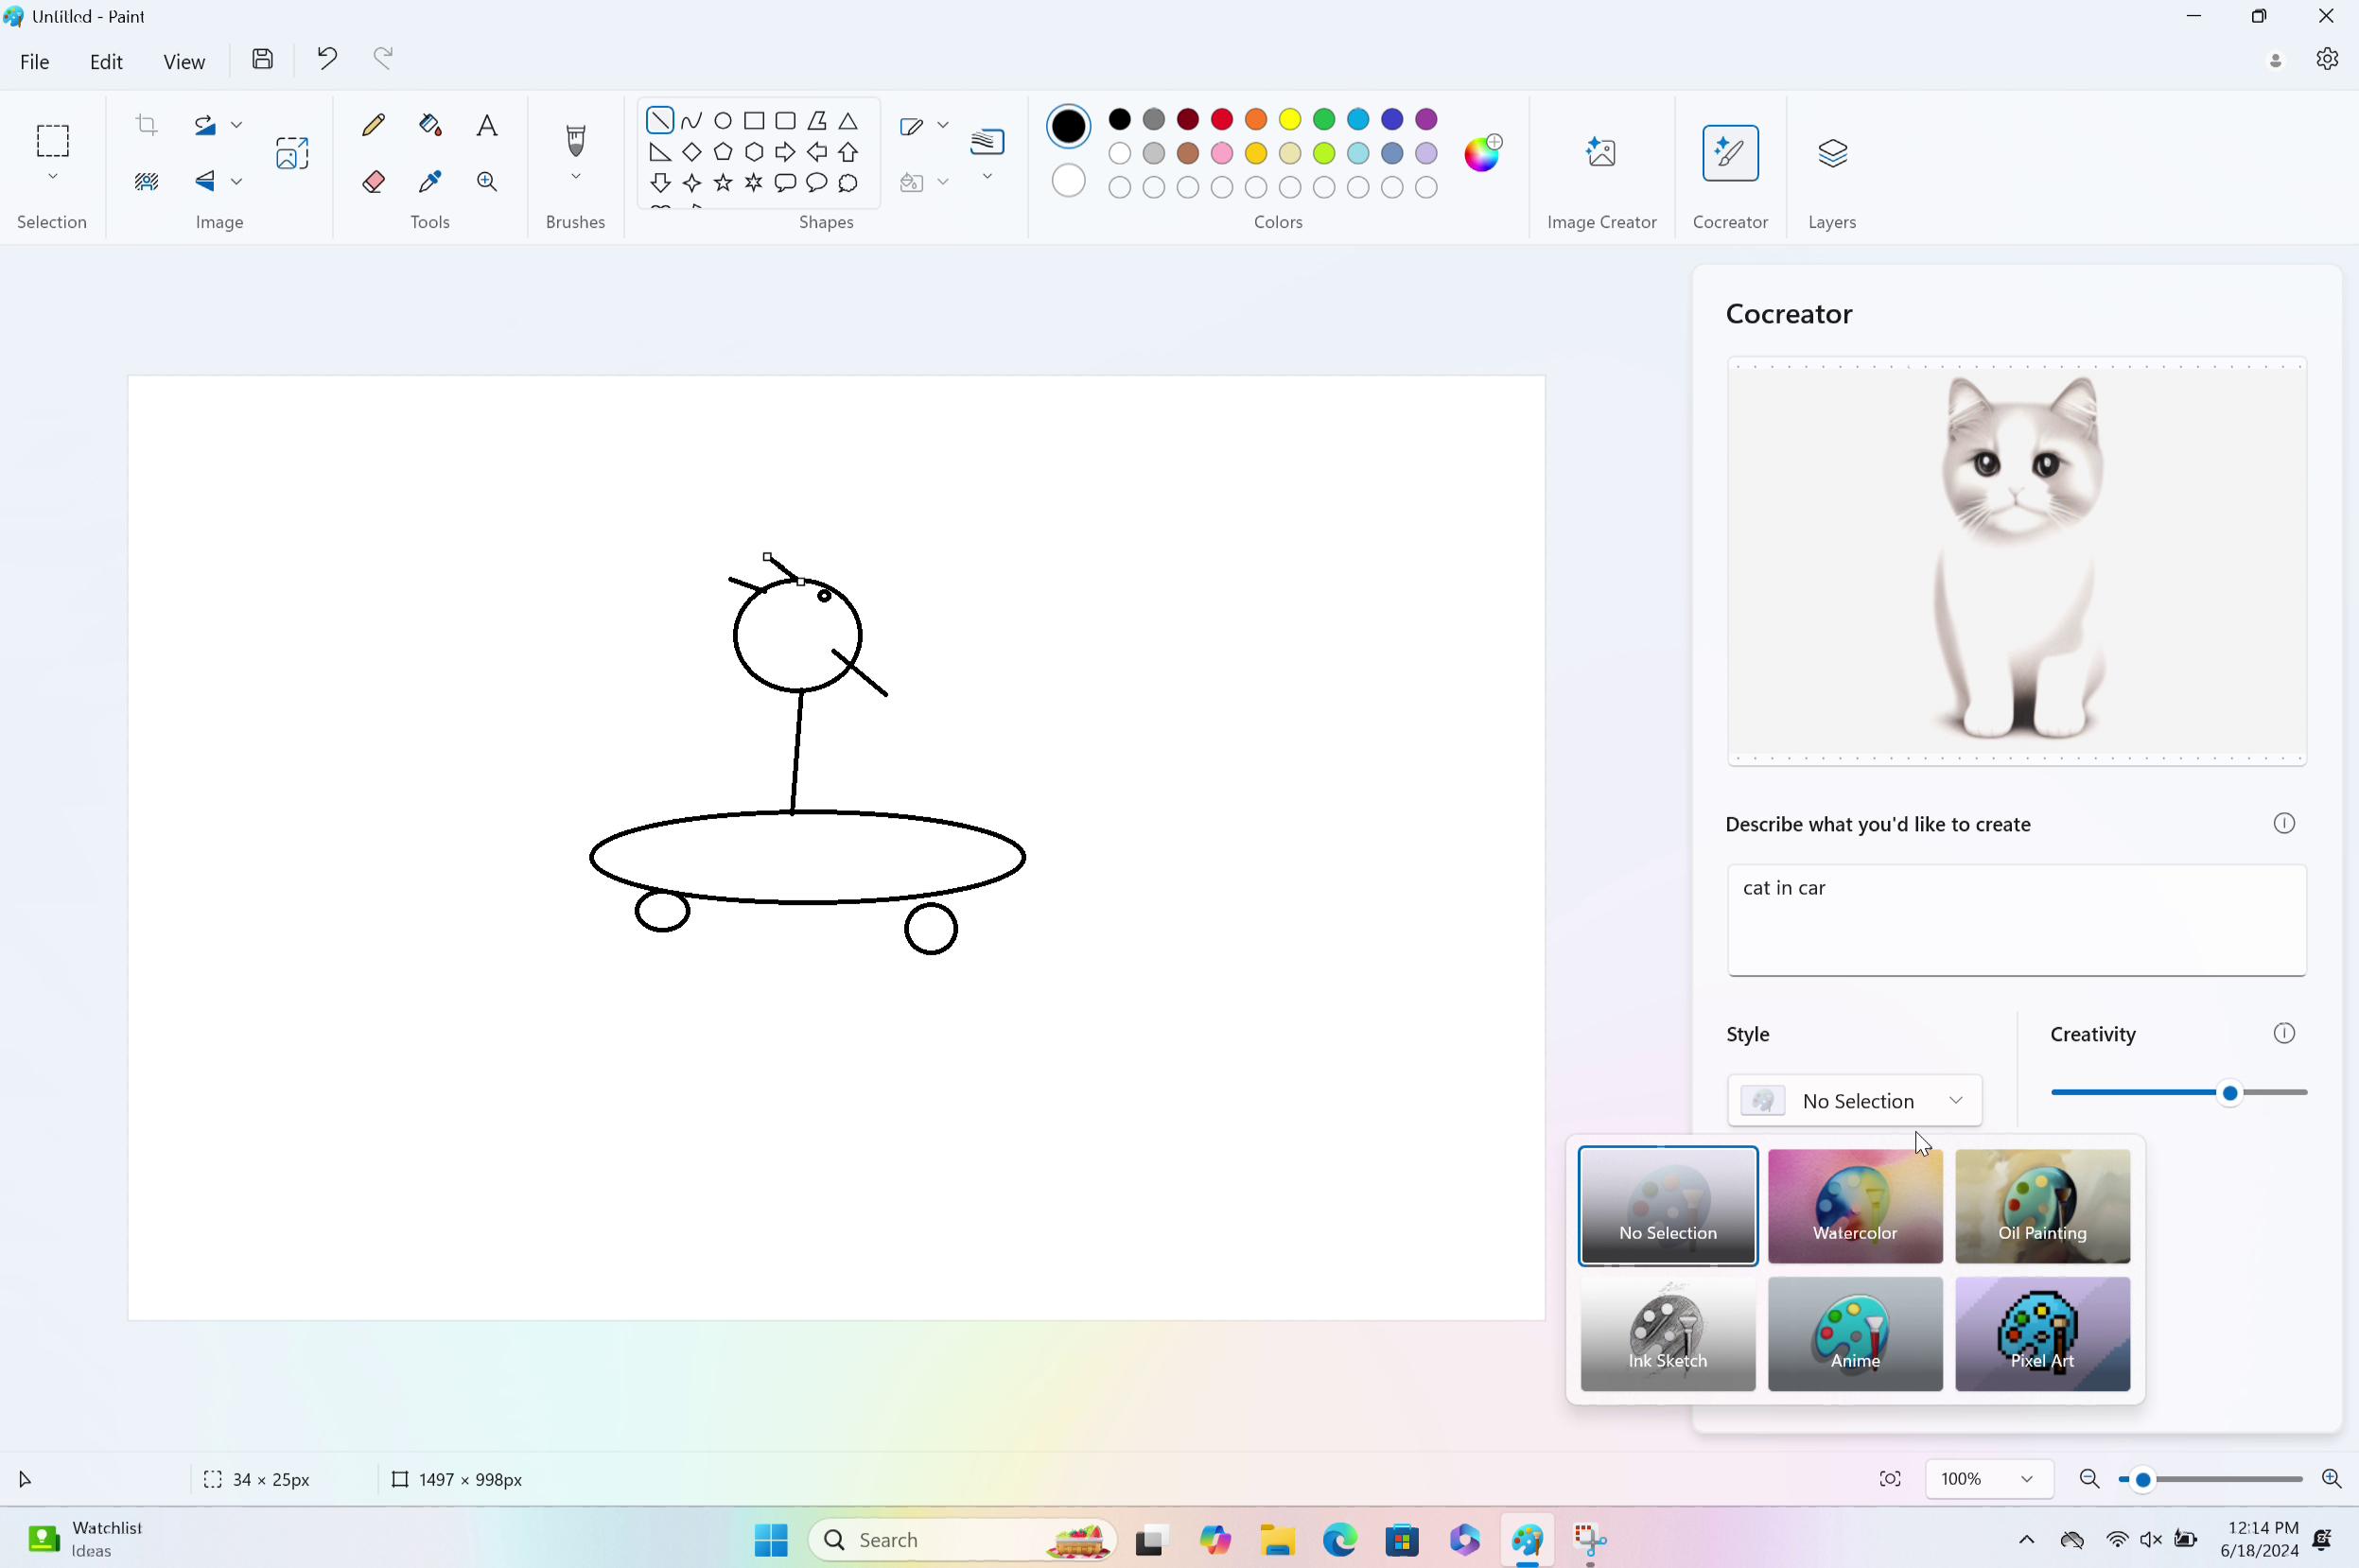Adjust the Creativity slider handle
This screenshot has height=1568, width=2359.
tap(2229, 1093)
